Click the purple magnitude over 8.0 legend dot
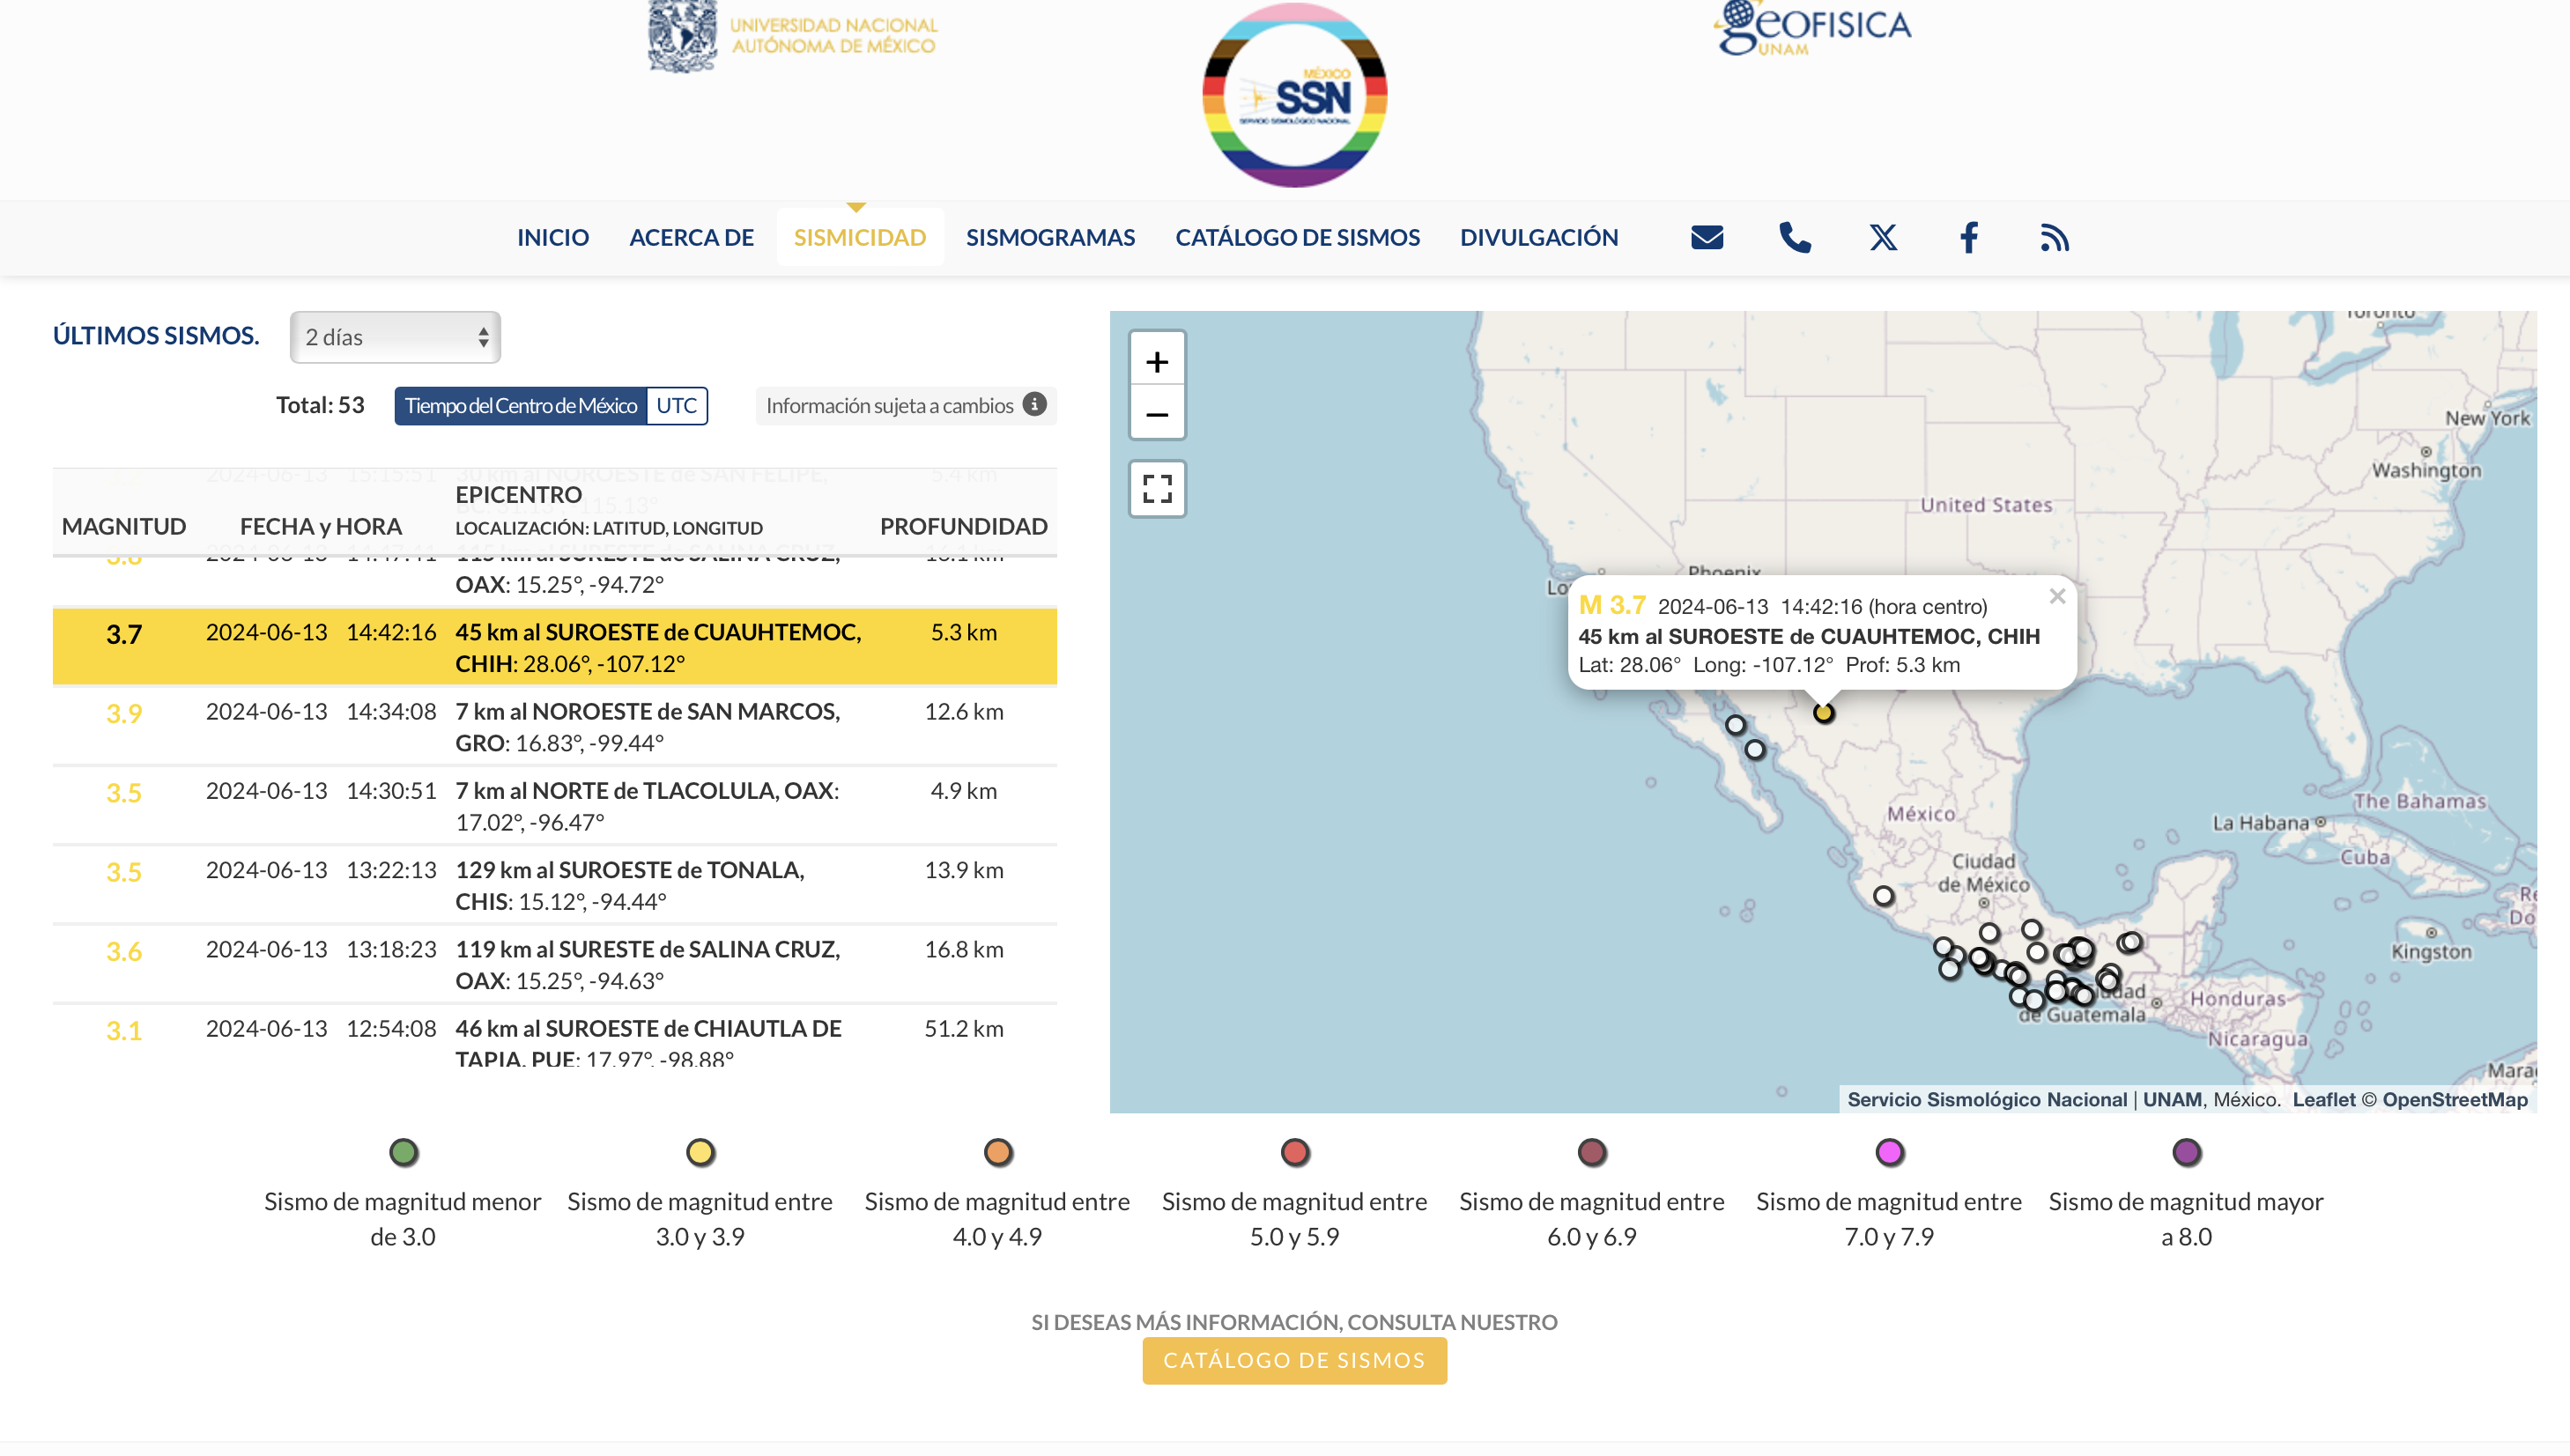The width and height of the screenshot is (2570, 1456). tap(2186, 1152)
